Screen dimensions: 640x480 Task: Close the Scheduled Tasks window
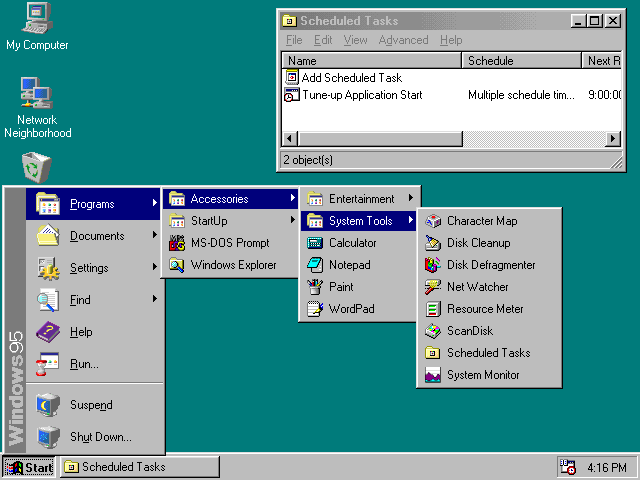[x=613, y=20]
